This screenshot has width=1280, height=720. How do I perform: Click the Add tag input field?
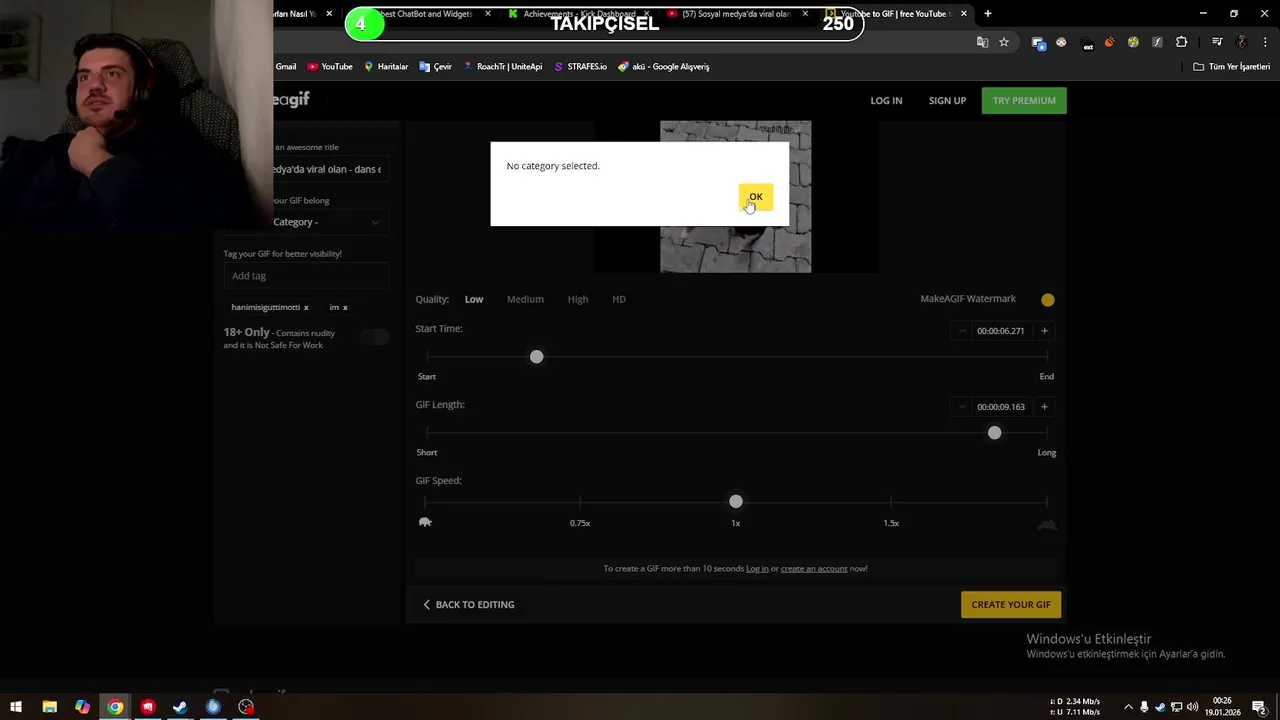coord(306,276)
